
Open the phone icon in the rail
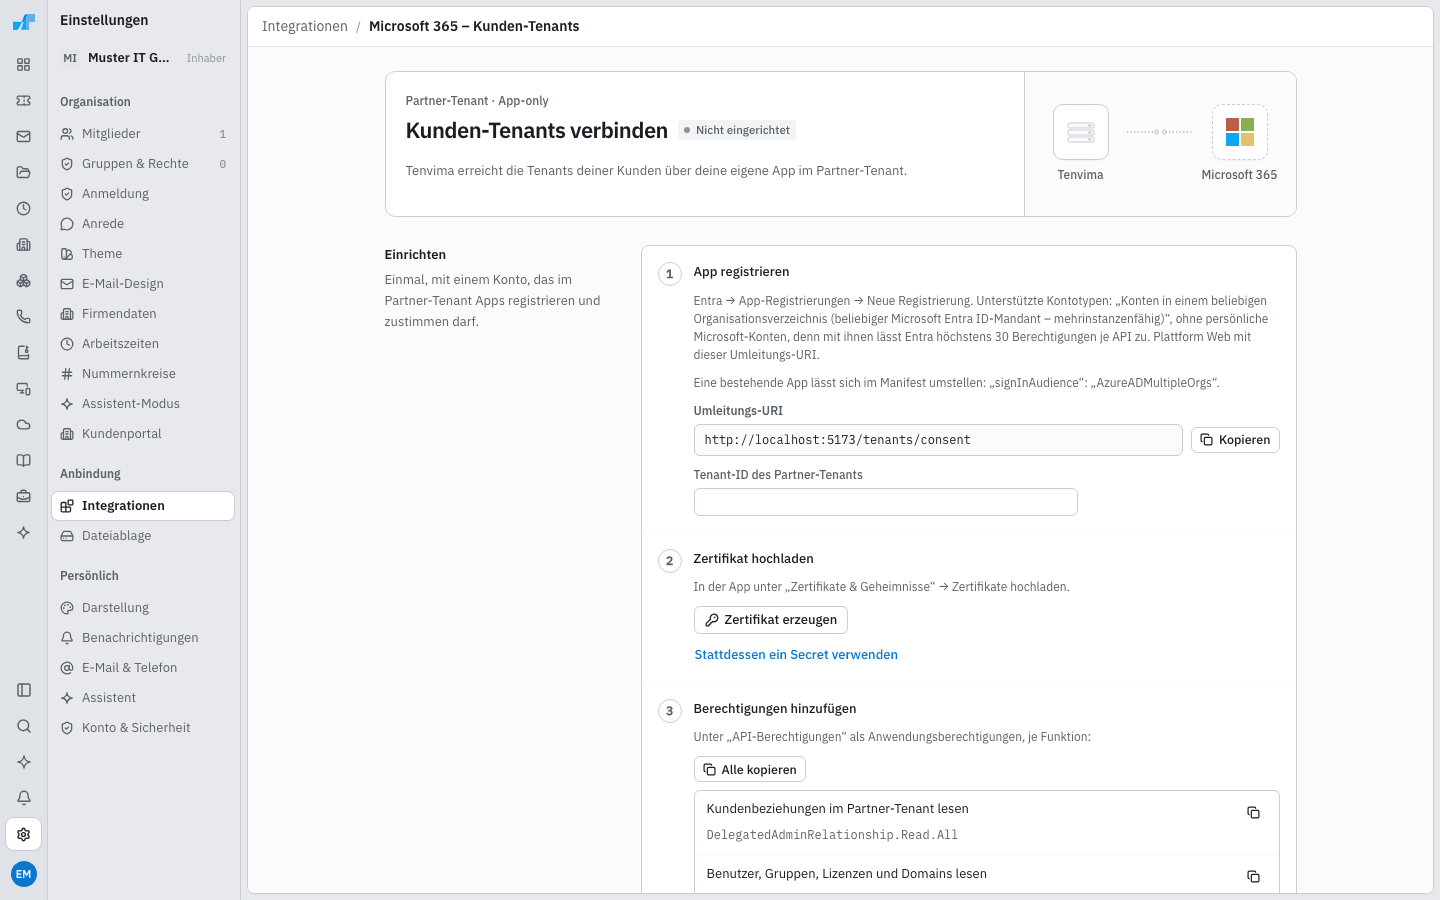[24, 317]
